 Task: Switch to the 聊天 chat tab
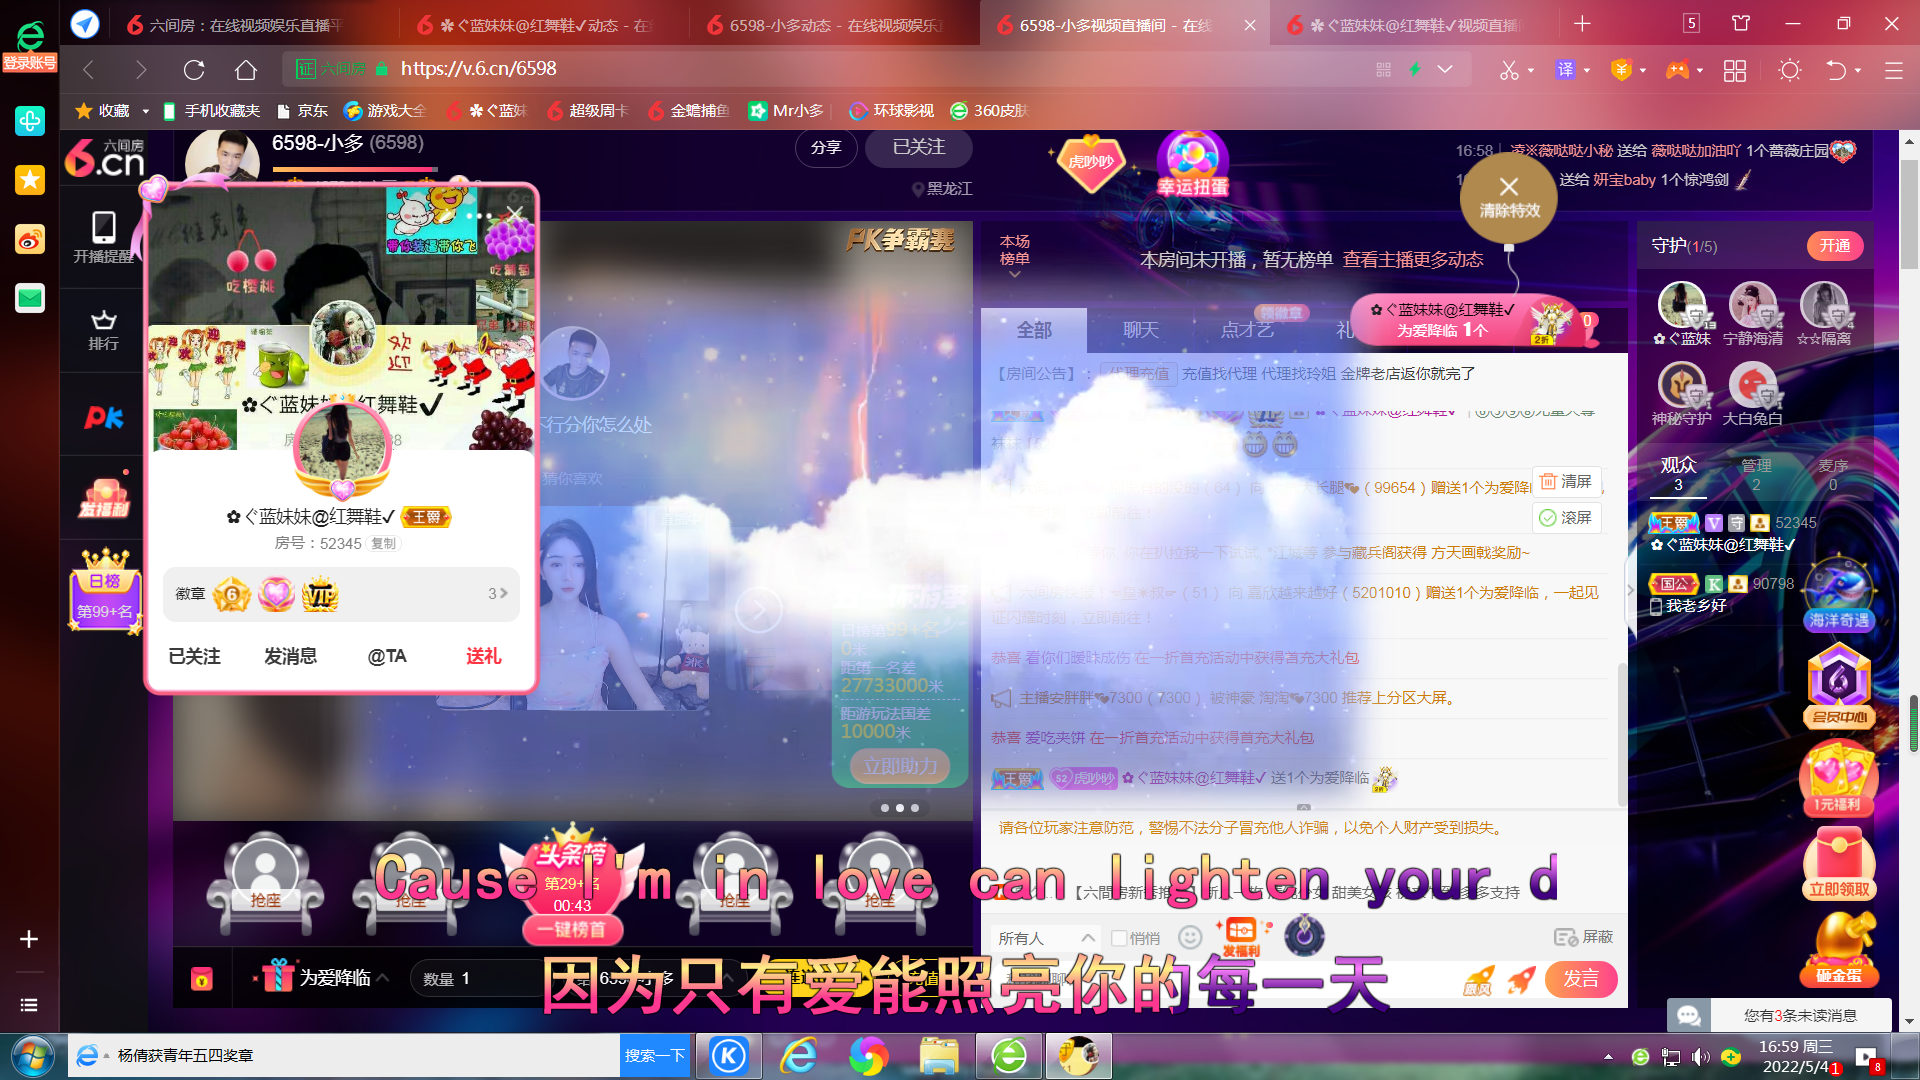tap(1140, 330)
